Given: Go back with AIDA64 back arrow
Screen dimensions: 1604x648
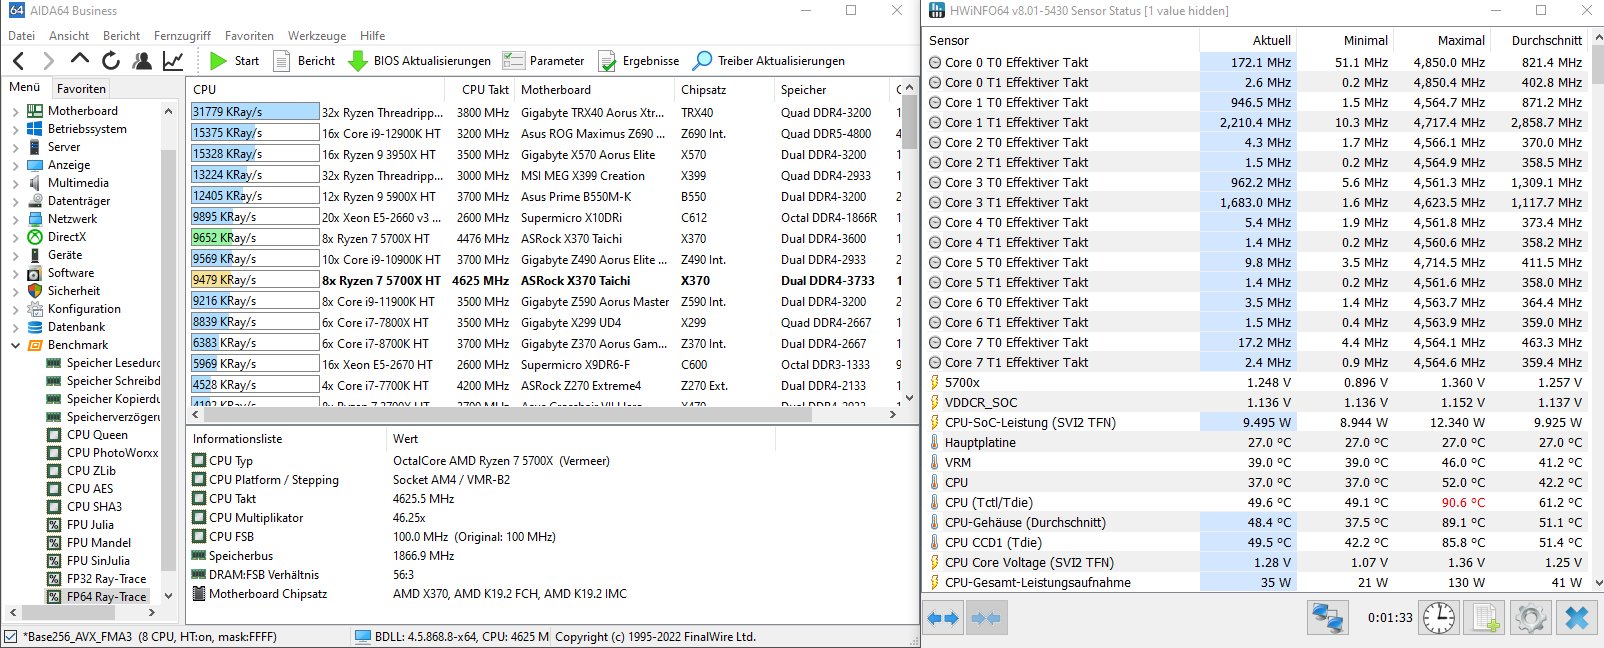Looking at the screenshot, I should pos(19,61).
